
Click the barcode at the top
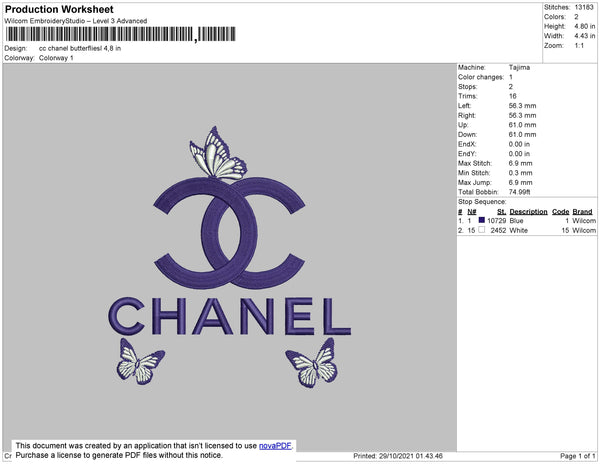click(121, 34)
